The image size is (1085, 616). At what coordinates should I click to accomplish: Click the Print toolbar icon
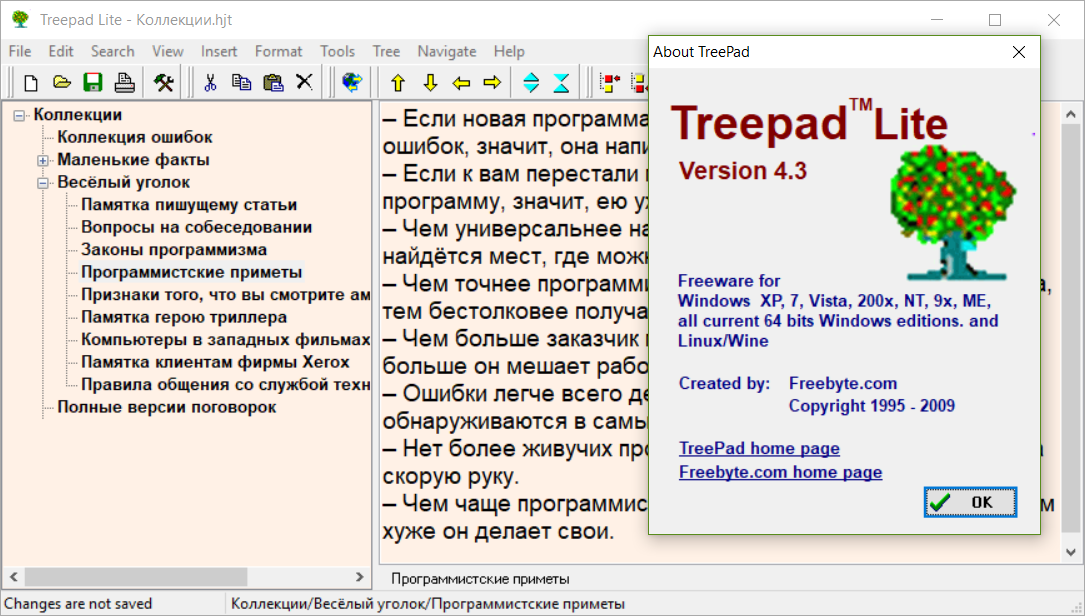point(125,83)
